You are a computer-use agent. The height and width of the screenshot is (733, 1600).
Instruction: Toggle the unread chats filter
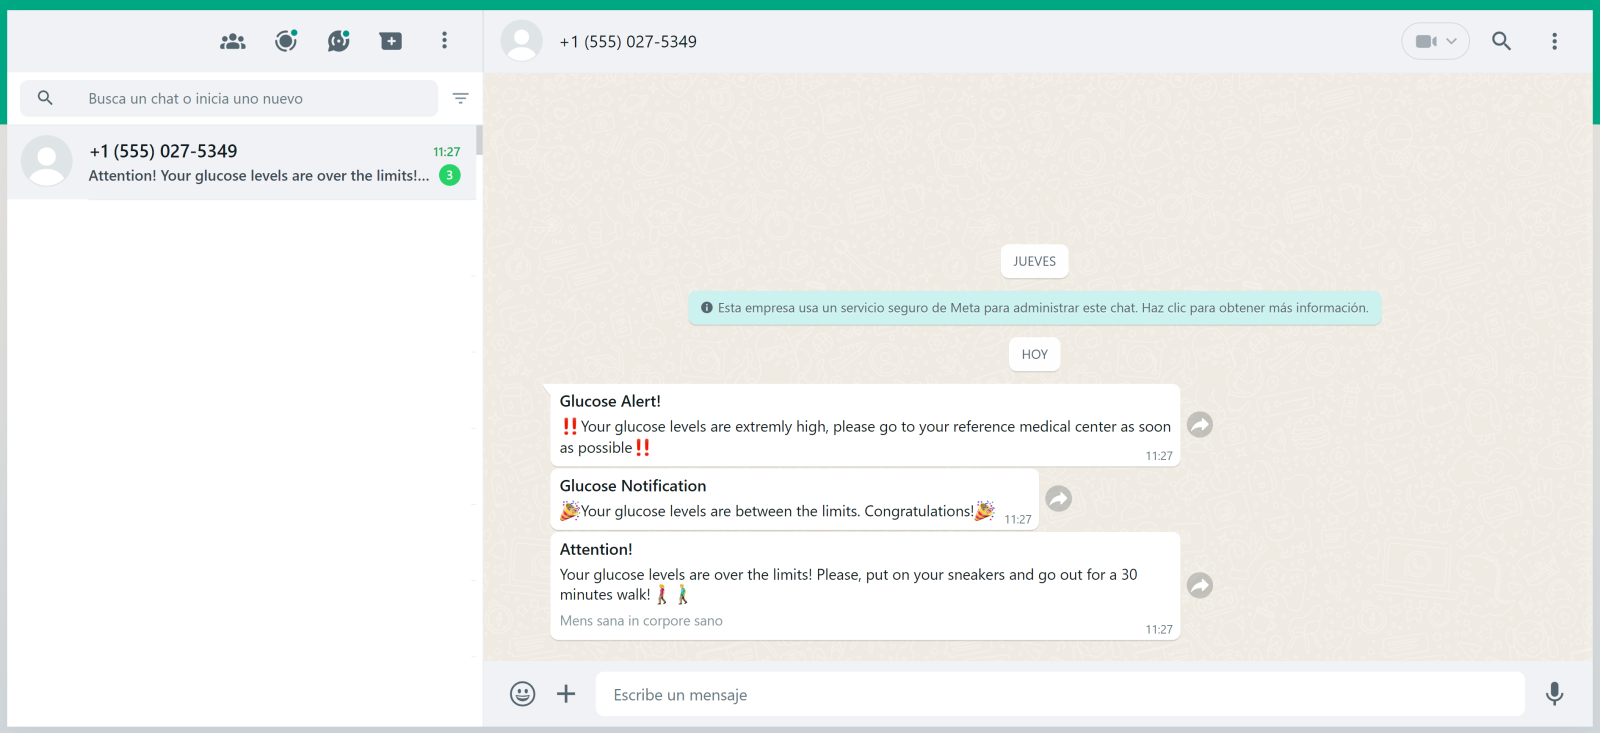[460, 98]
